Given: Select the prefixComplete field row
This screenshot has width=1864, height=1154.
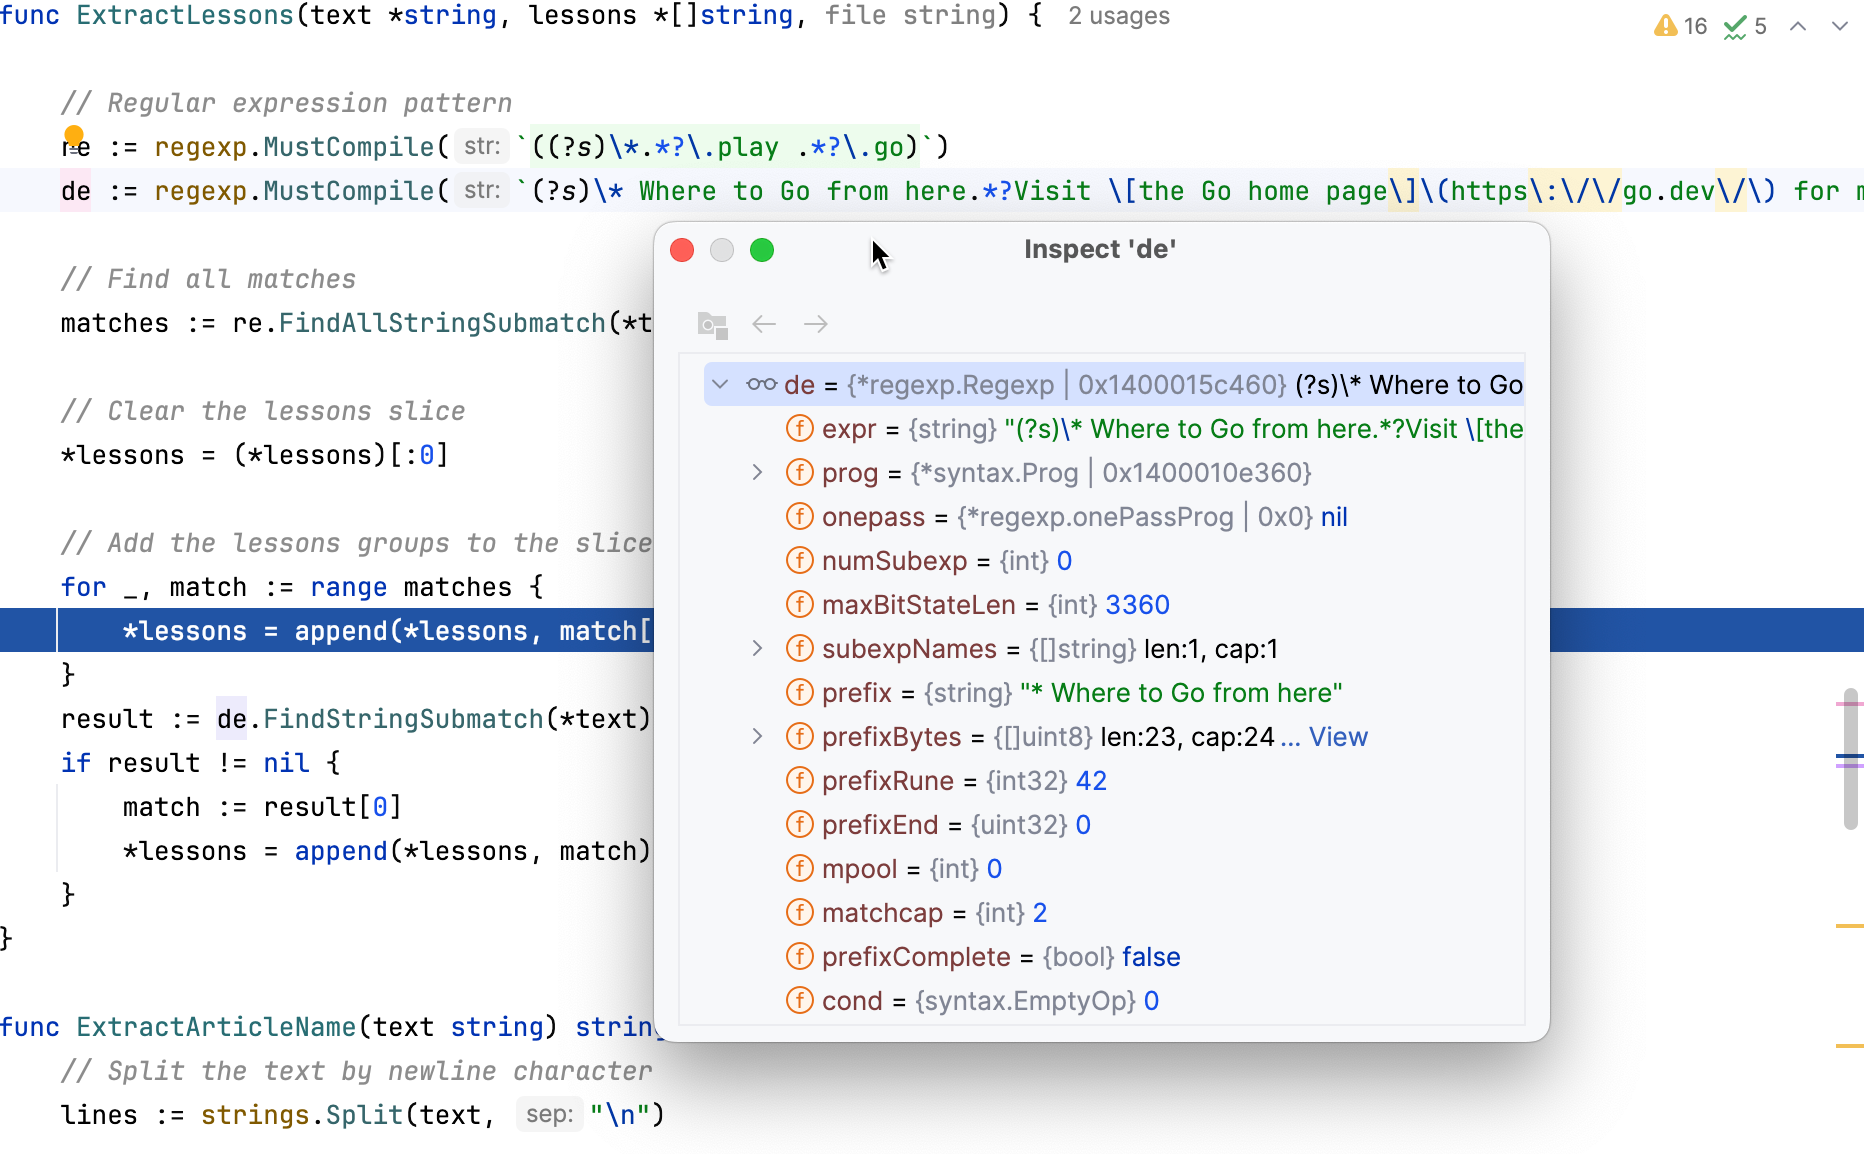Looking at the screenshot, I should tap(1000, 957).
